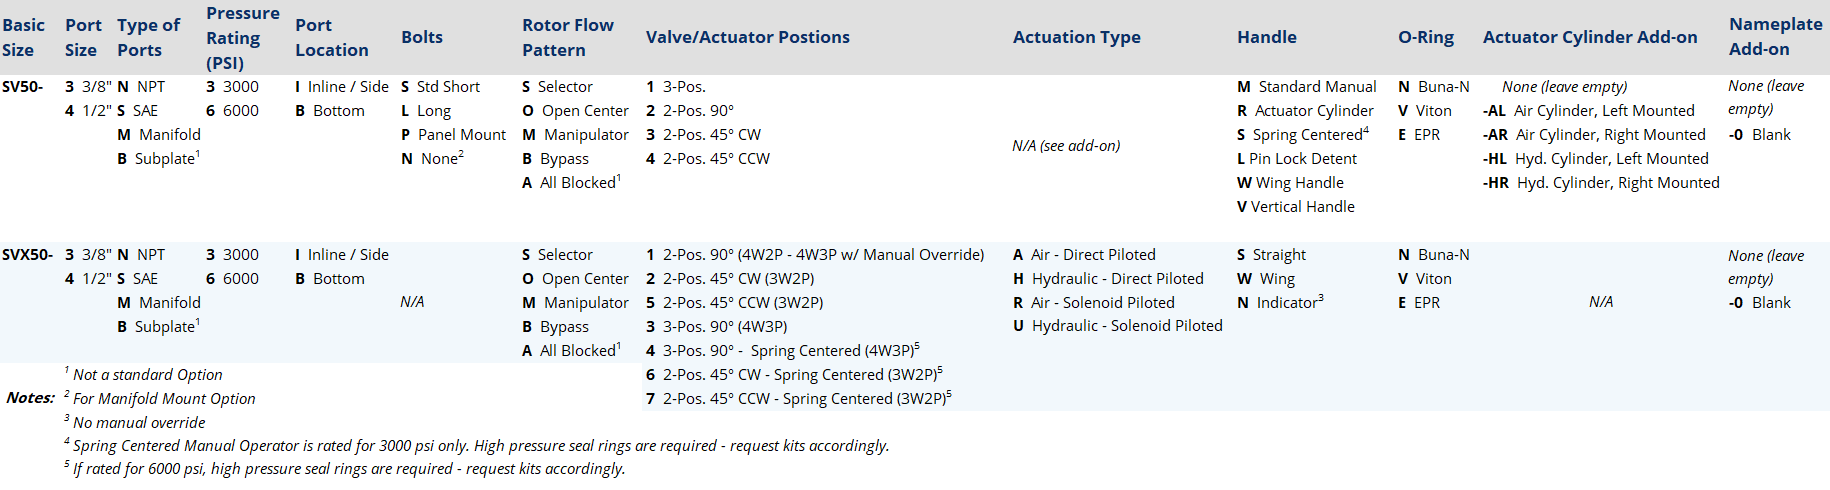This screenshot has width=1830, height=490.
Task: Click the Vertical Handle entry
Action: pyautogui.click(x=1296, y=207)
